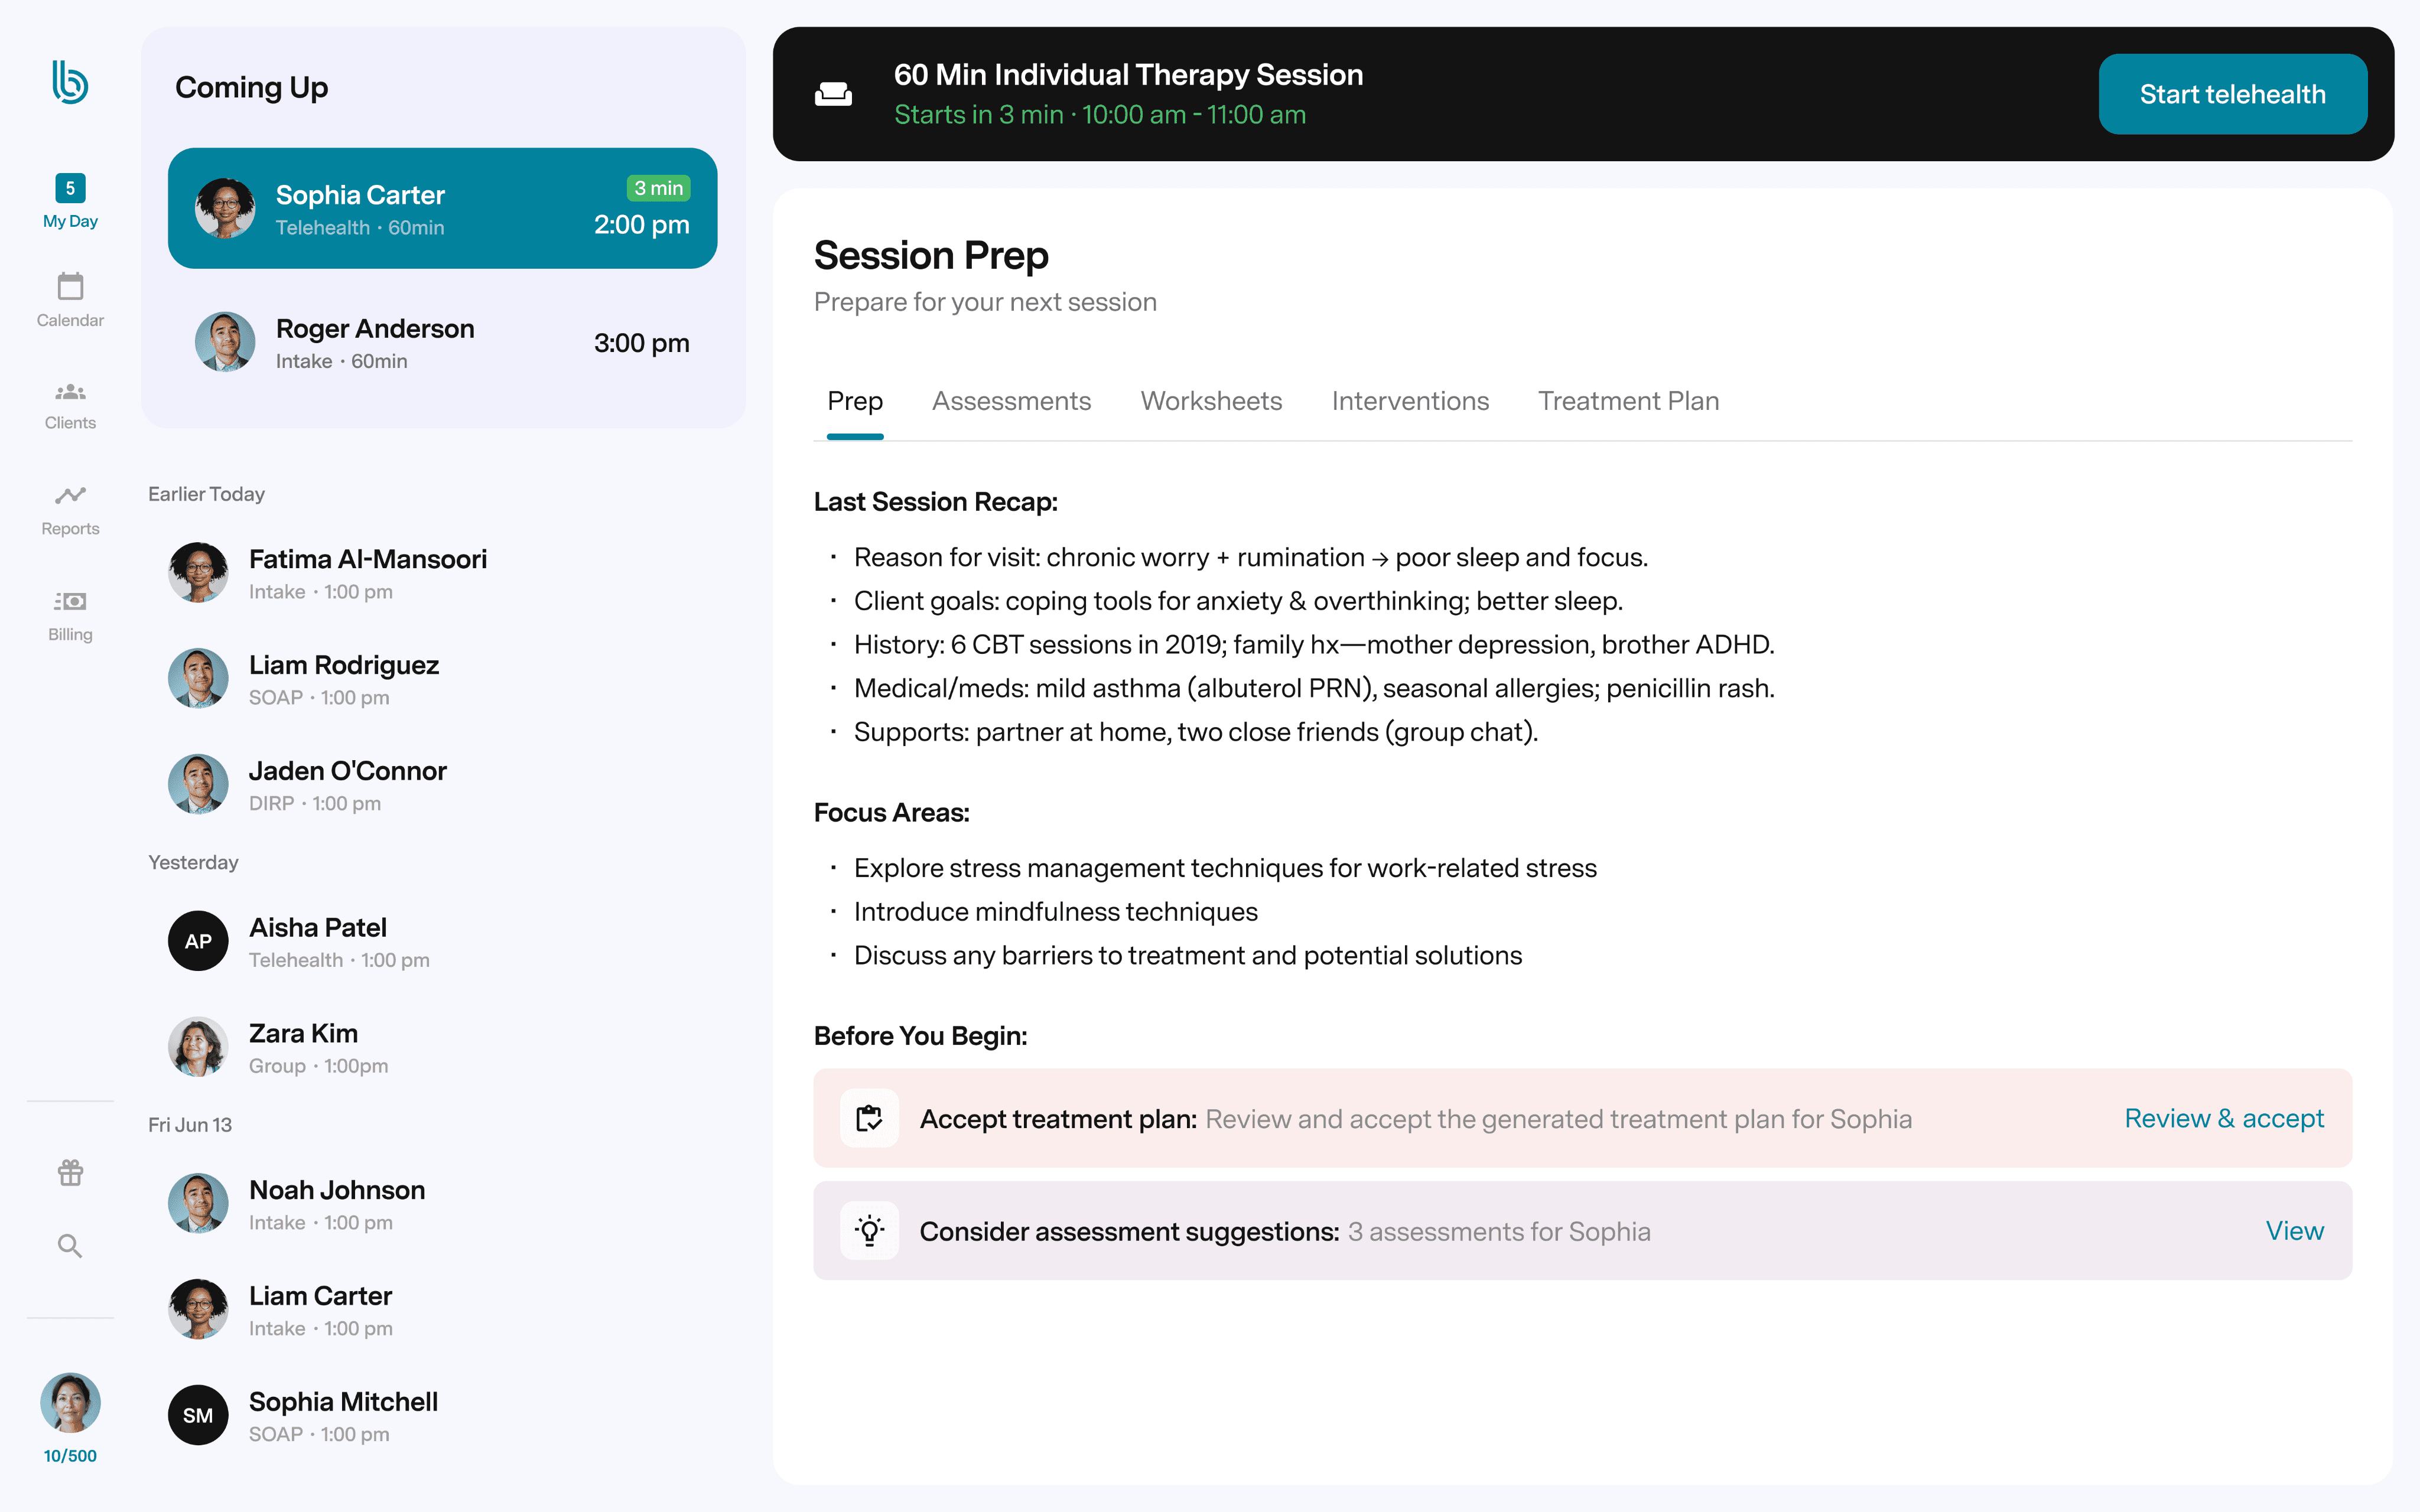The width and height of the screenshot is (2420, 1512).
Task: Click the Accept treatment plan label
Action: (x=1058, y=1119)
